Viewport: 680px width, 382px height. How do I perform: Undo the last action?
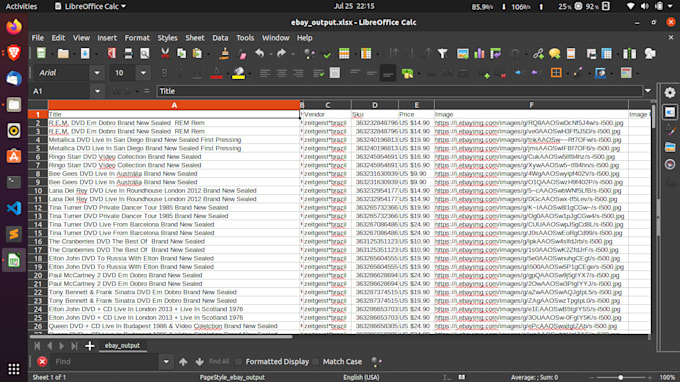(260, 53)
